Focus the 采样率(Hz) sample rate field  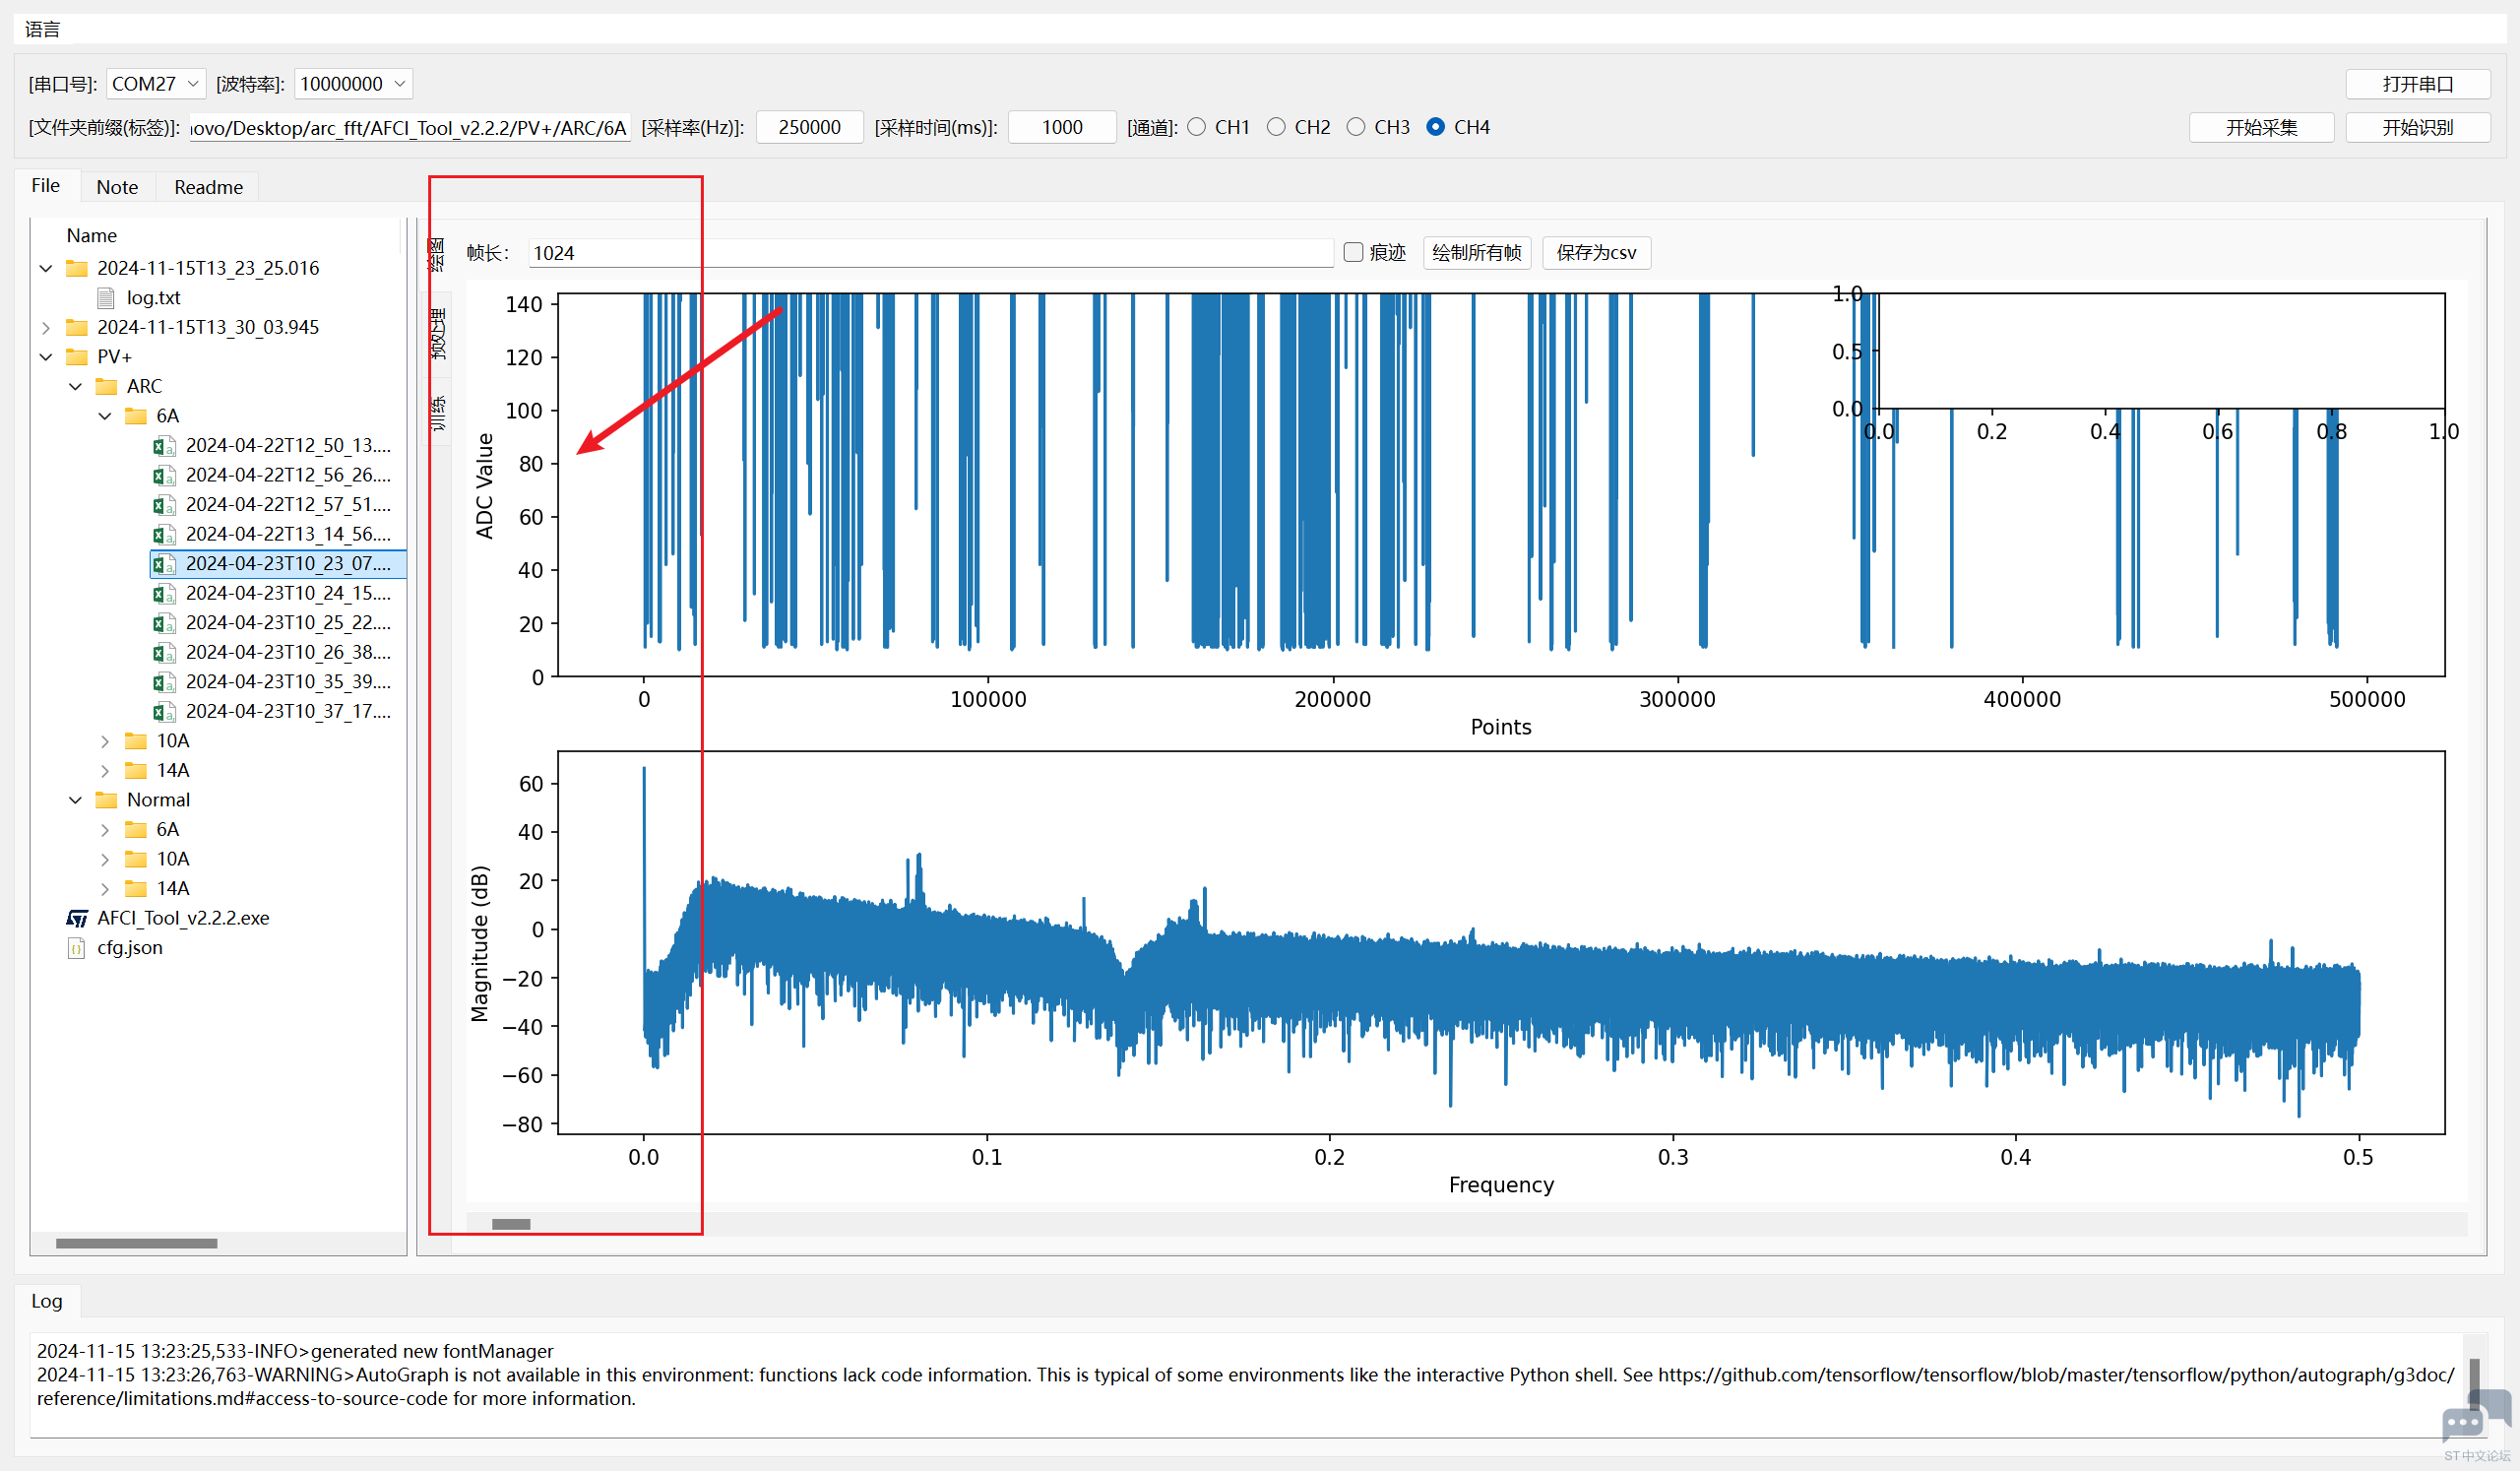pos(809,128)
